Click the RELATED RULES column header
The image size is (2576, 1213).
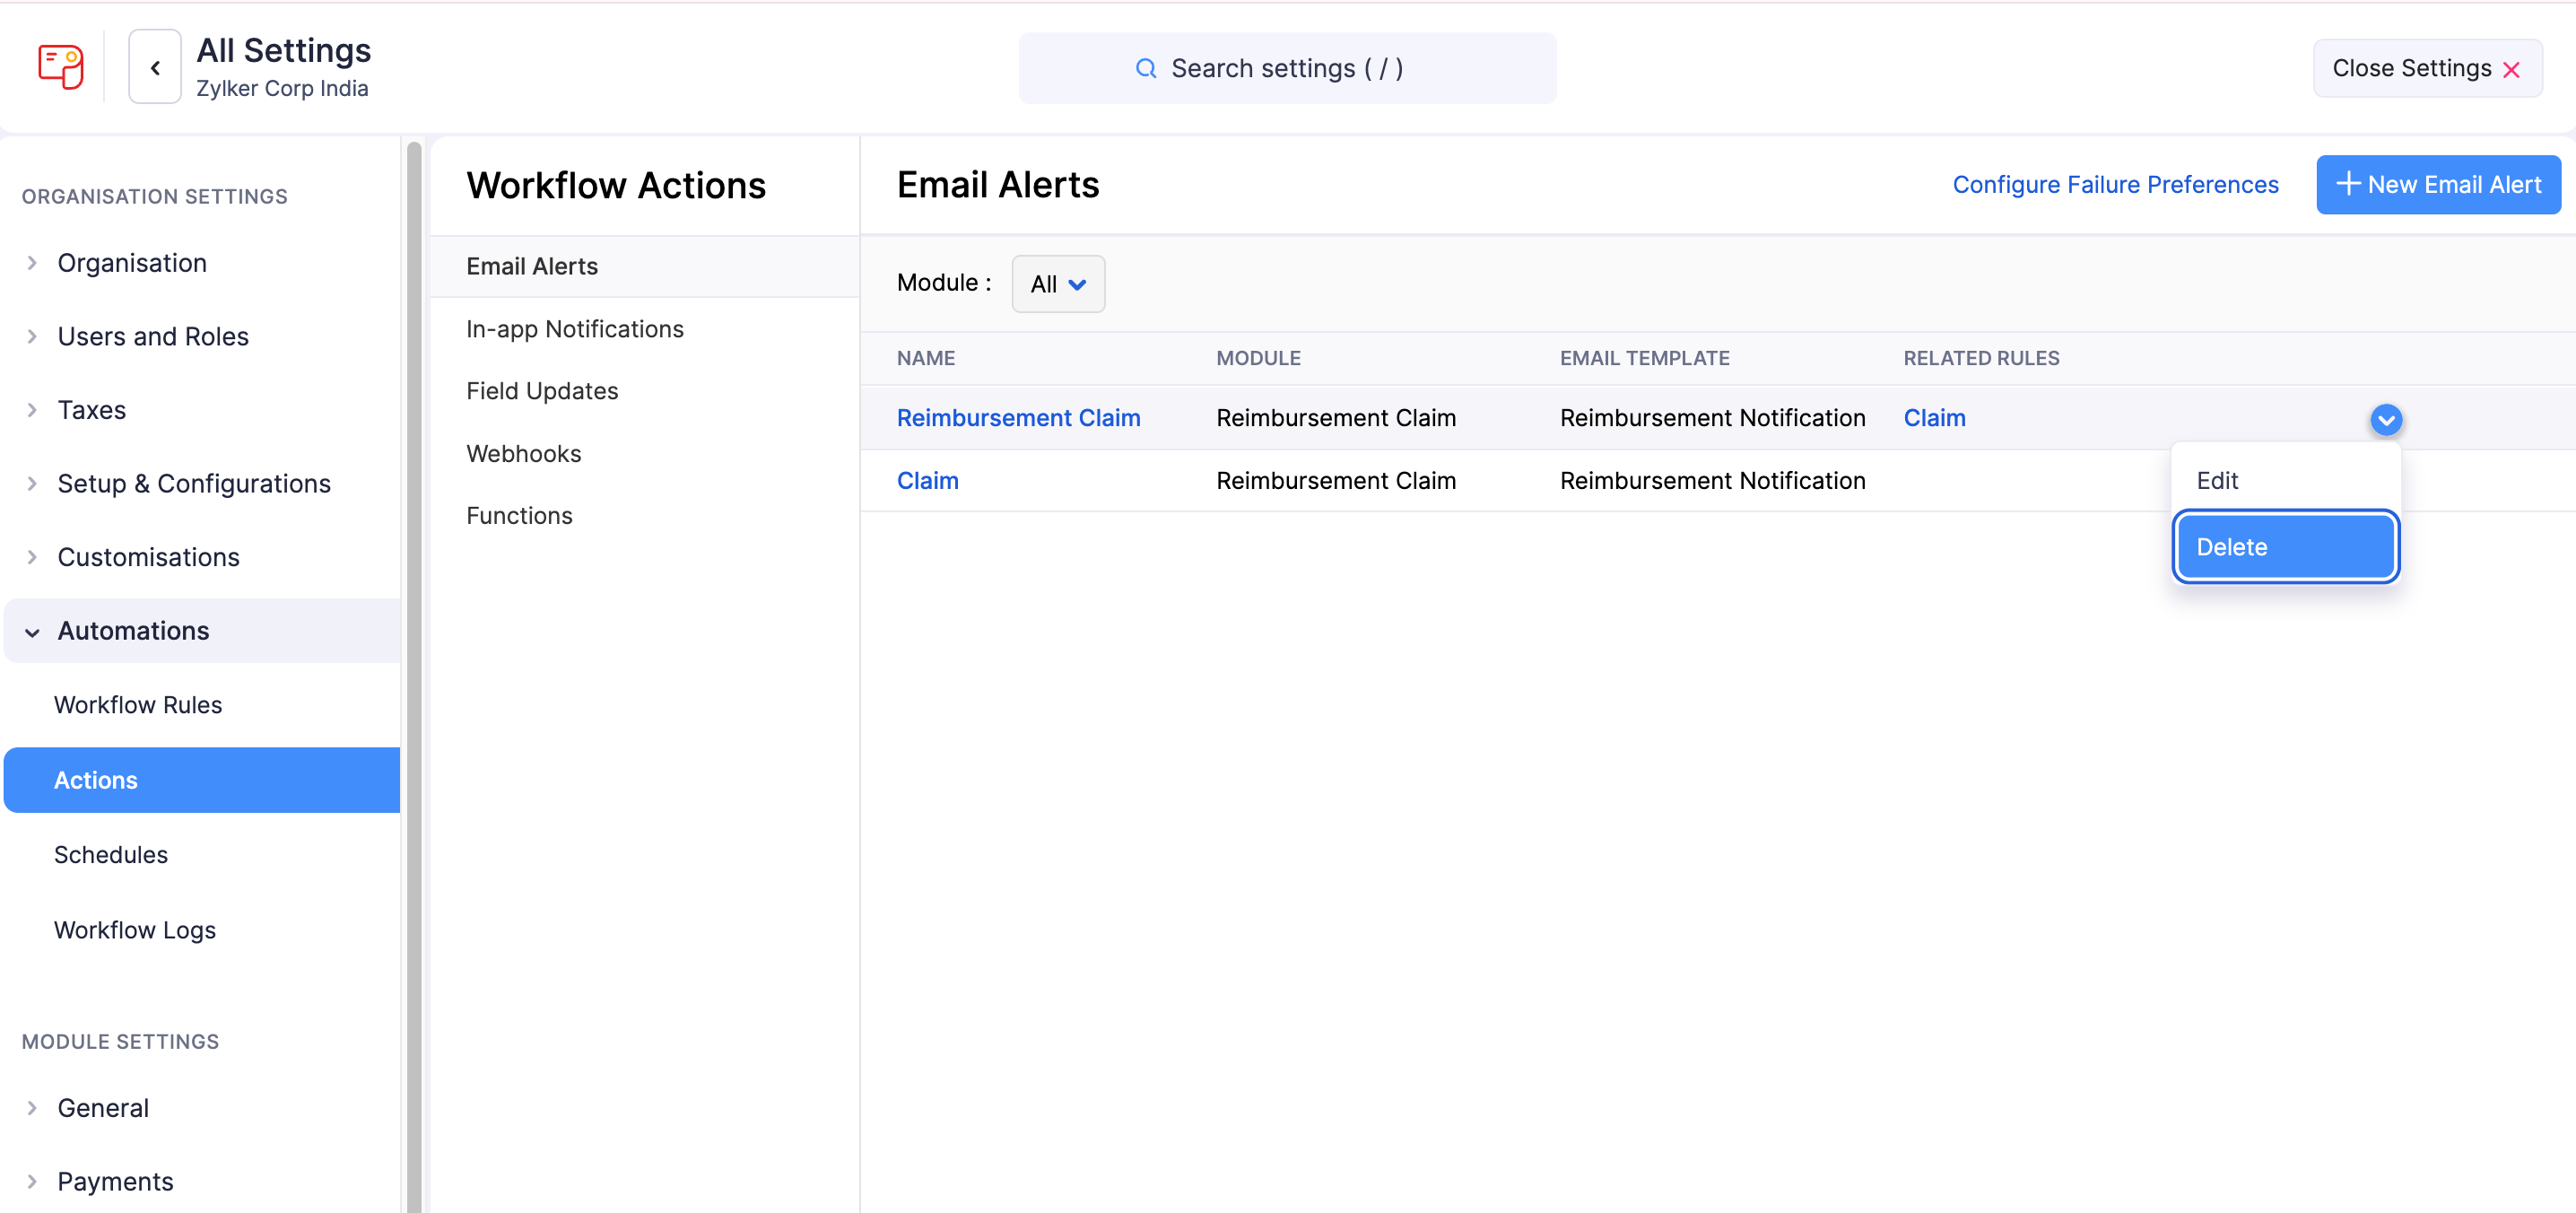(x=1980, y=358)
